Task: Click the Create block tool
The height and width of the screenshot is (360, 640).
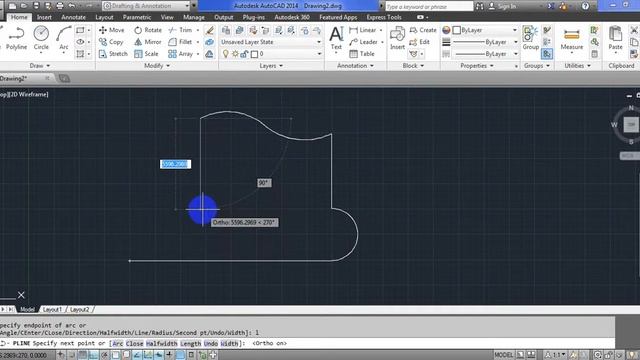Action: pos(423,30)
